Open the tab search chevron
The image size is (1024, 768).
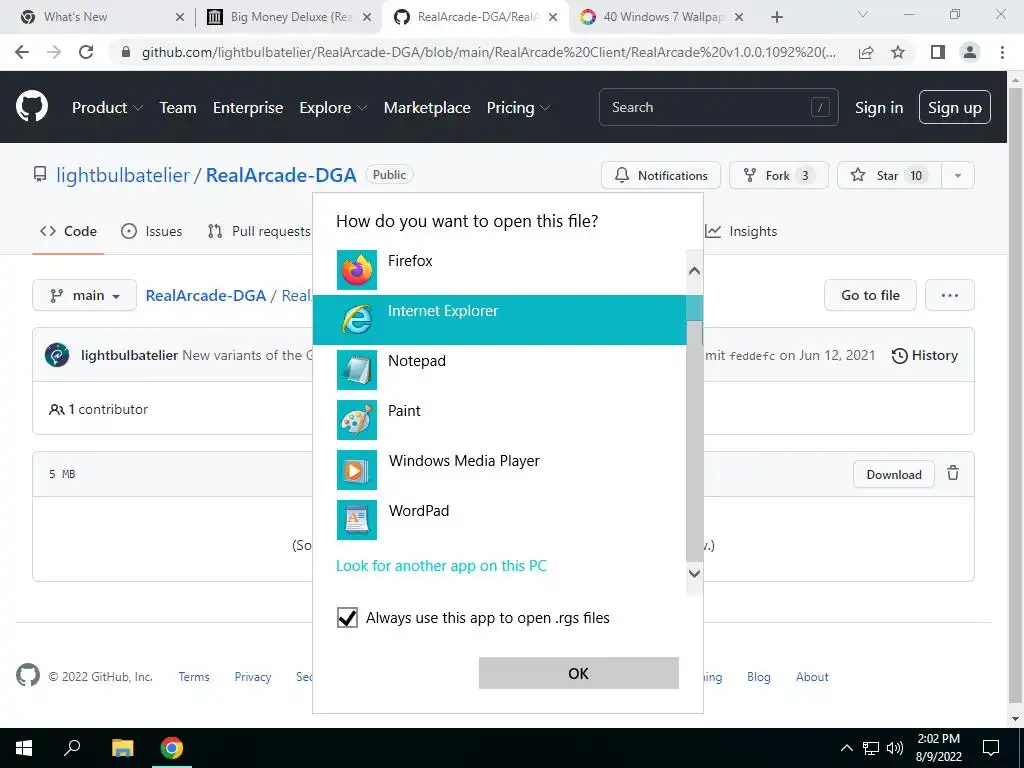[x=863, y=14]
